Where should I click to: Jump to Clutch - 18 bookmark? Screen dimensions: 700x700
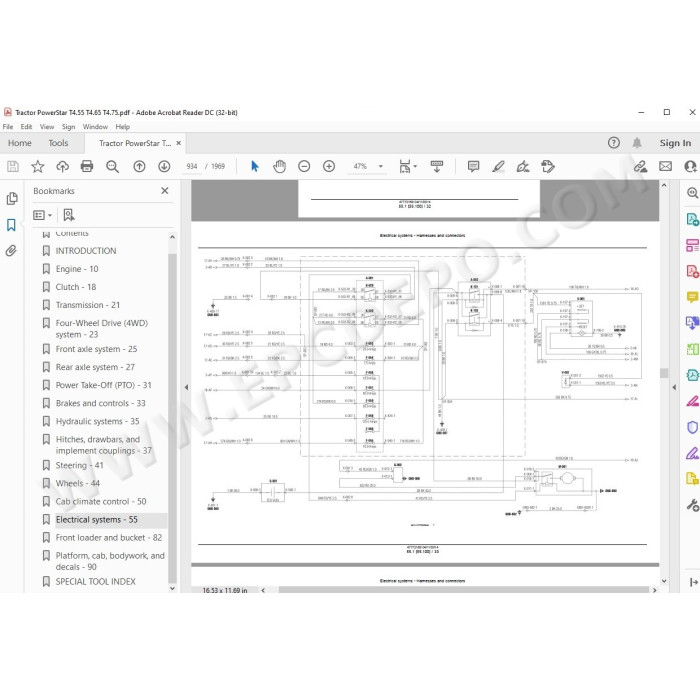(76, 287)
